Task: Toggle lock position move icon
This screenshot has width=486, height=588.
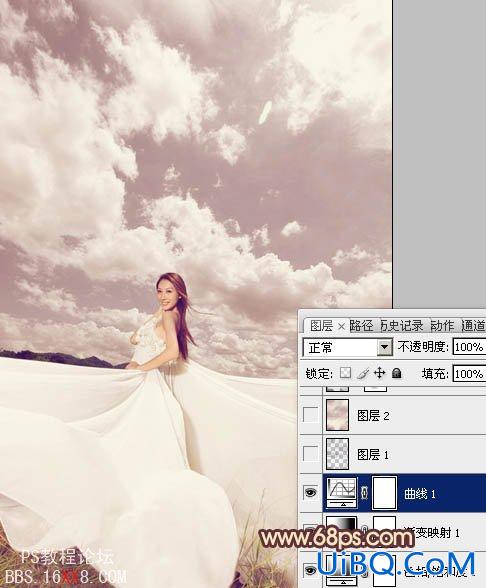Action: [x=380, y=373]
